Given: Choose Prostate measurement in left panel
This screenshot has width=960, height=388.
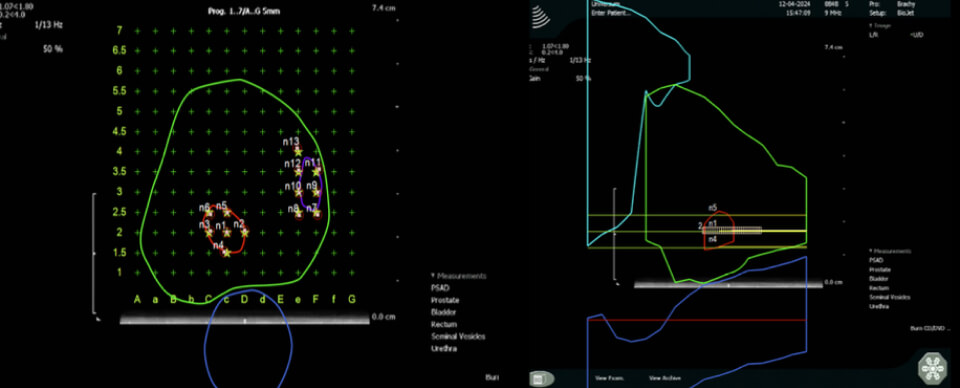Looking at the screenshot, I should pos(445,300).
